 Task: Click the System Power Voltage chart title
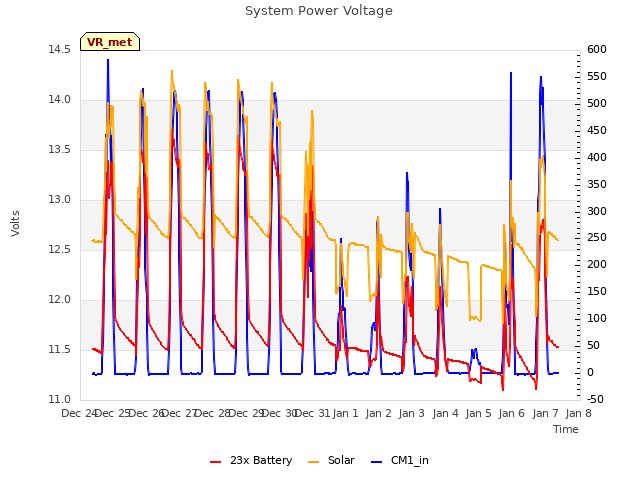(x=319, y=11)
